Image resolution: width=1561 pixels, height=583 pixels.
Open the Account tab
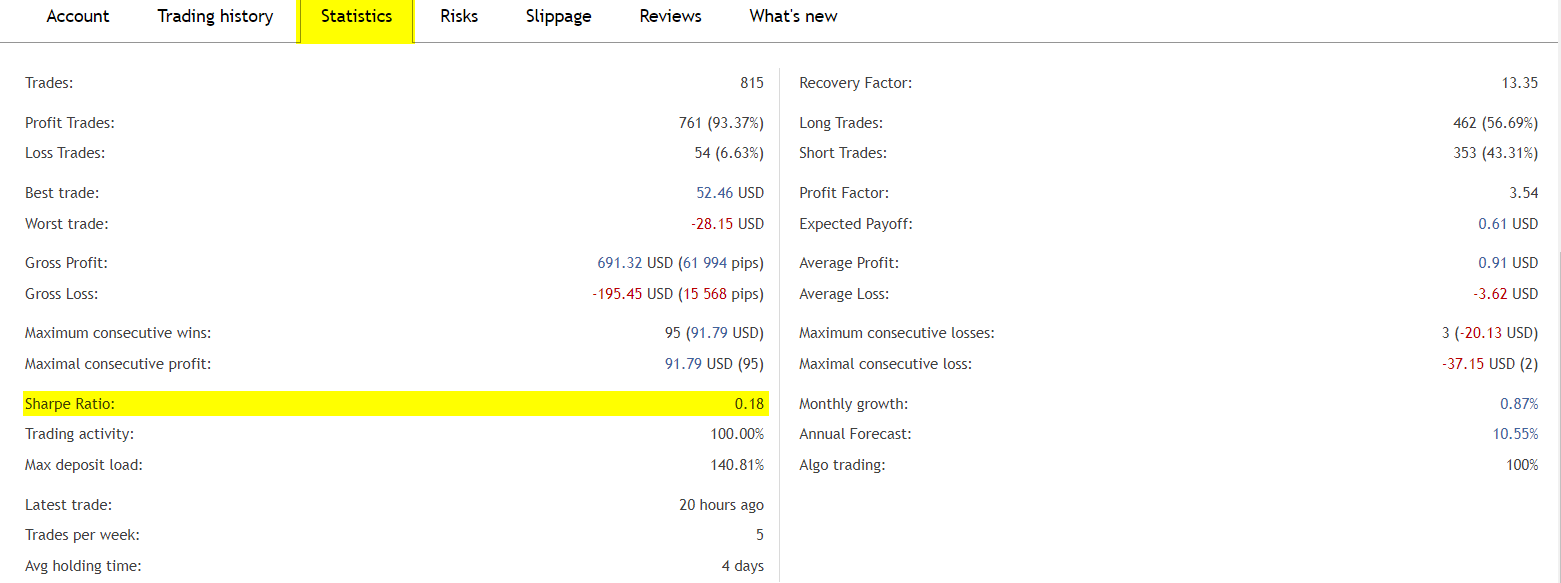pos(78,16)
